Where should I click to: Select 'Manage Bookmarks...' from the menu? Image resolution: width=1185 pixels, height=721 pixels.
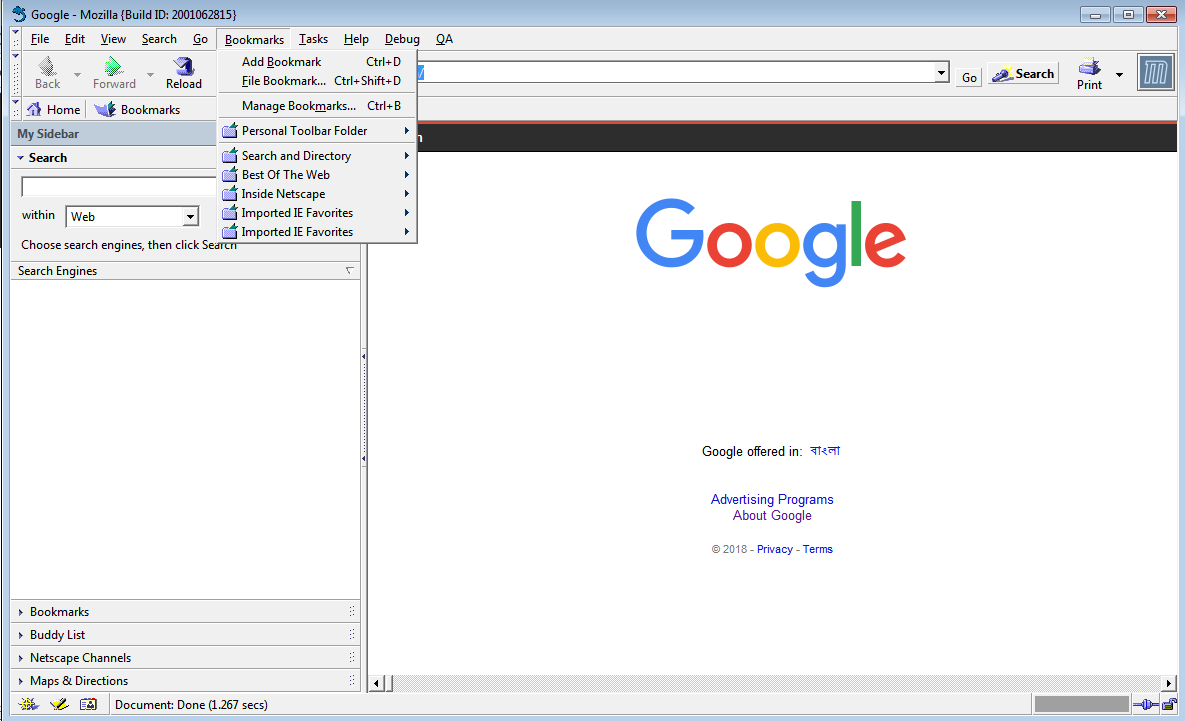click(x=296, y=105)
